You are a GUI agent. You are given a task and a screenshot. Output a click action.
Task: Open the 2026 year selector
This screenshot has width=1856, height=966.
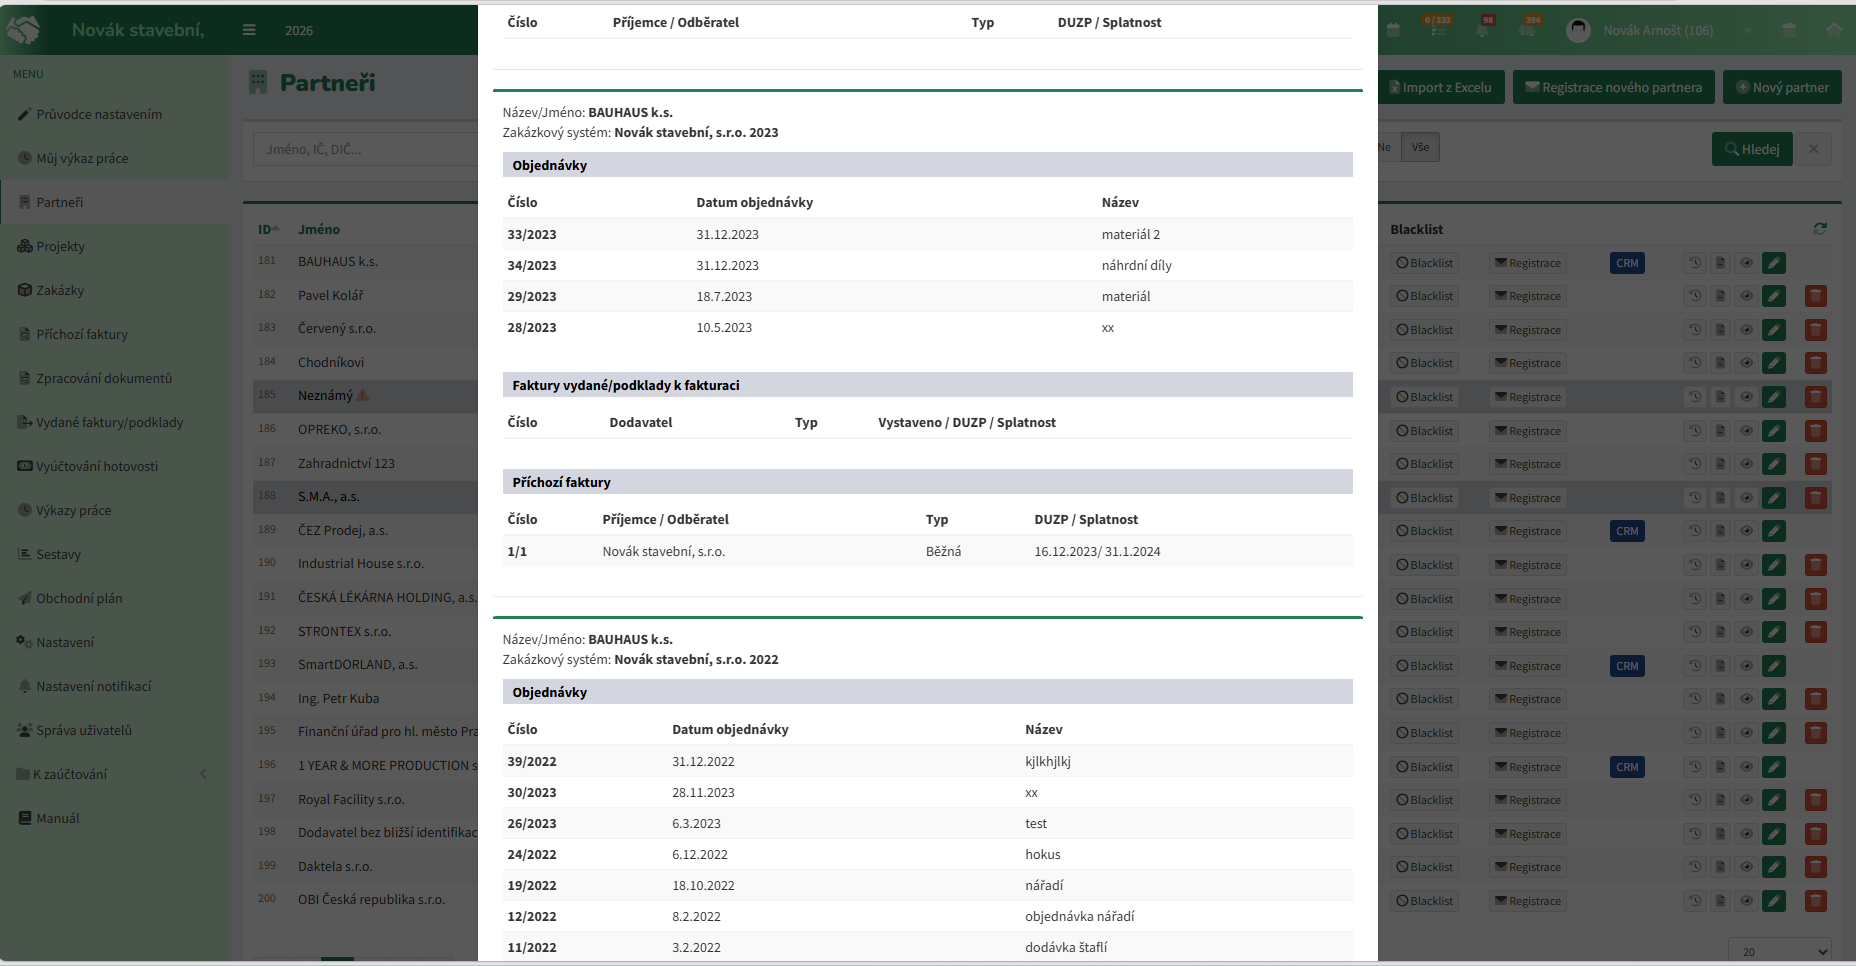[299, 30]
